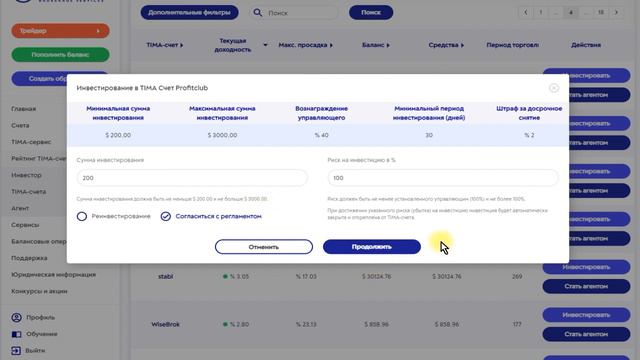Open the Обучение book icon
The width and height of the screenshot is (640, 360).
[x=16, y=334]
